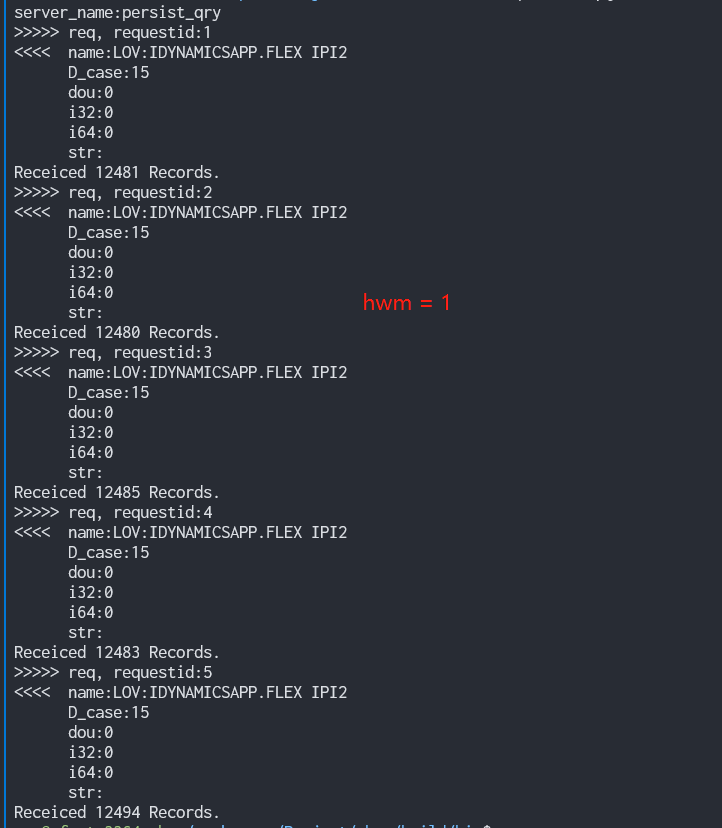Click the i32:0 line under requestid:4
This screenshot has height=828, width=722.
pos(90,592)
